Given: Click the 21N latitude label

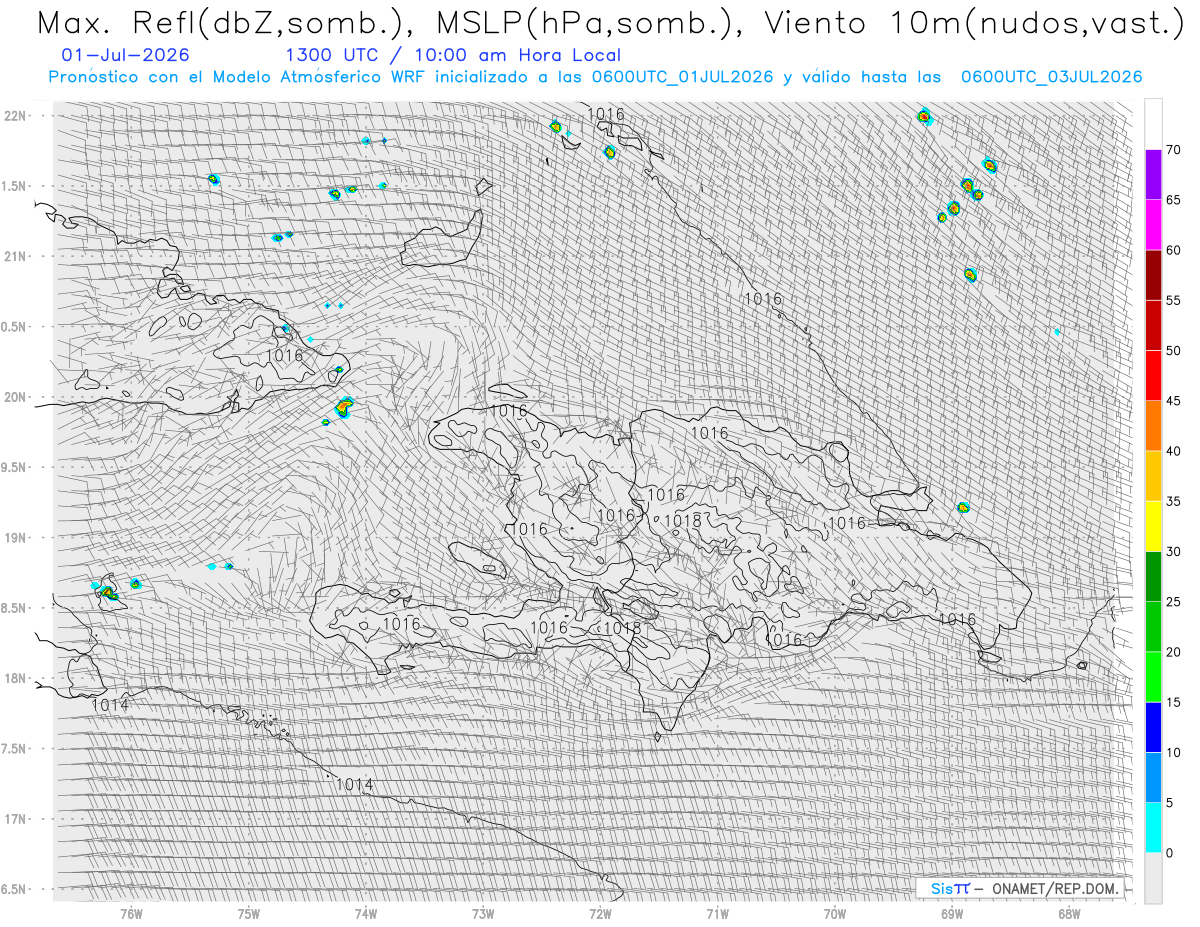Looking at the screenshot, I should (16, 257).
